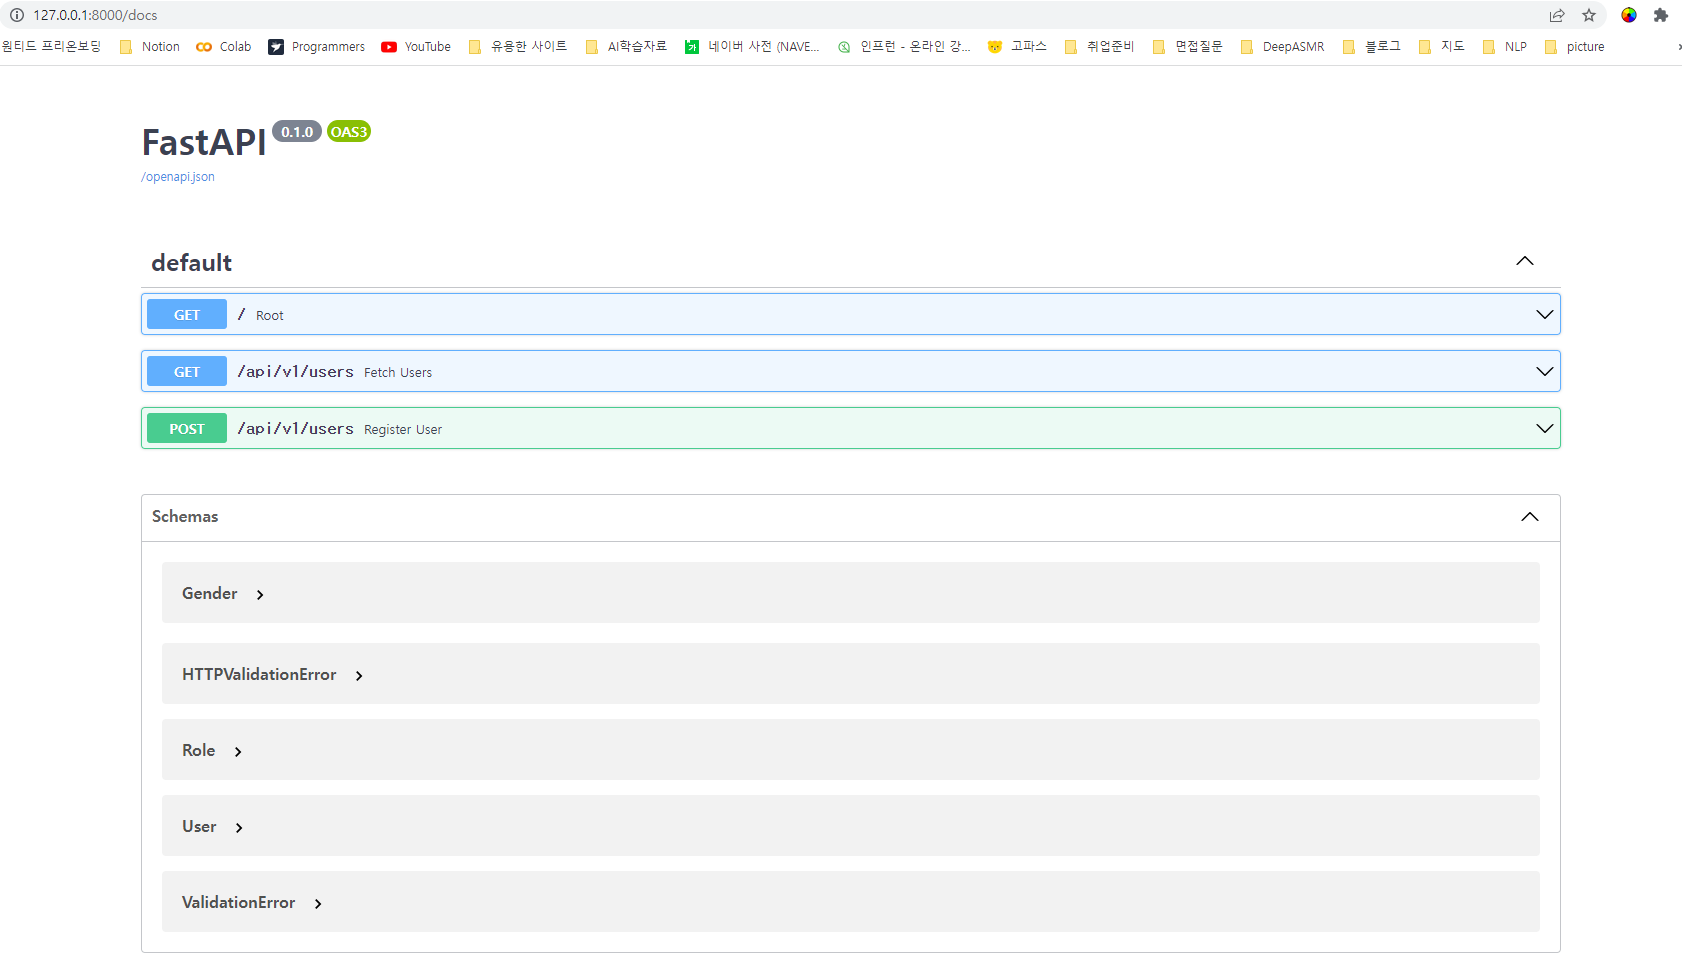Viewport: 1682px width, 970px height.
Task: Click the 0.1.0 version badge
Action: point(297,132)
